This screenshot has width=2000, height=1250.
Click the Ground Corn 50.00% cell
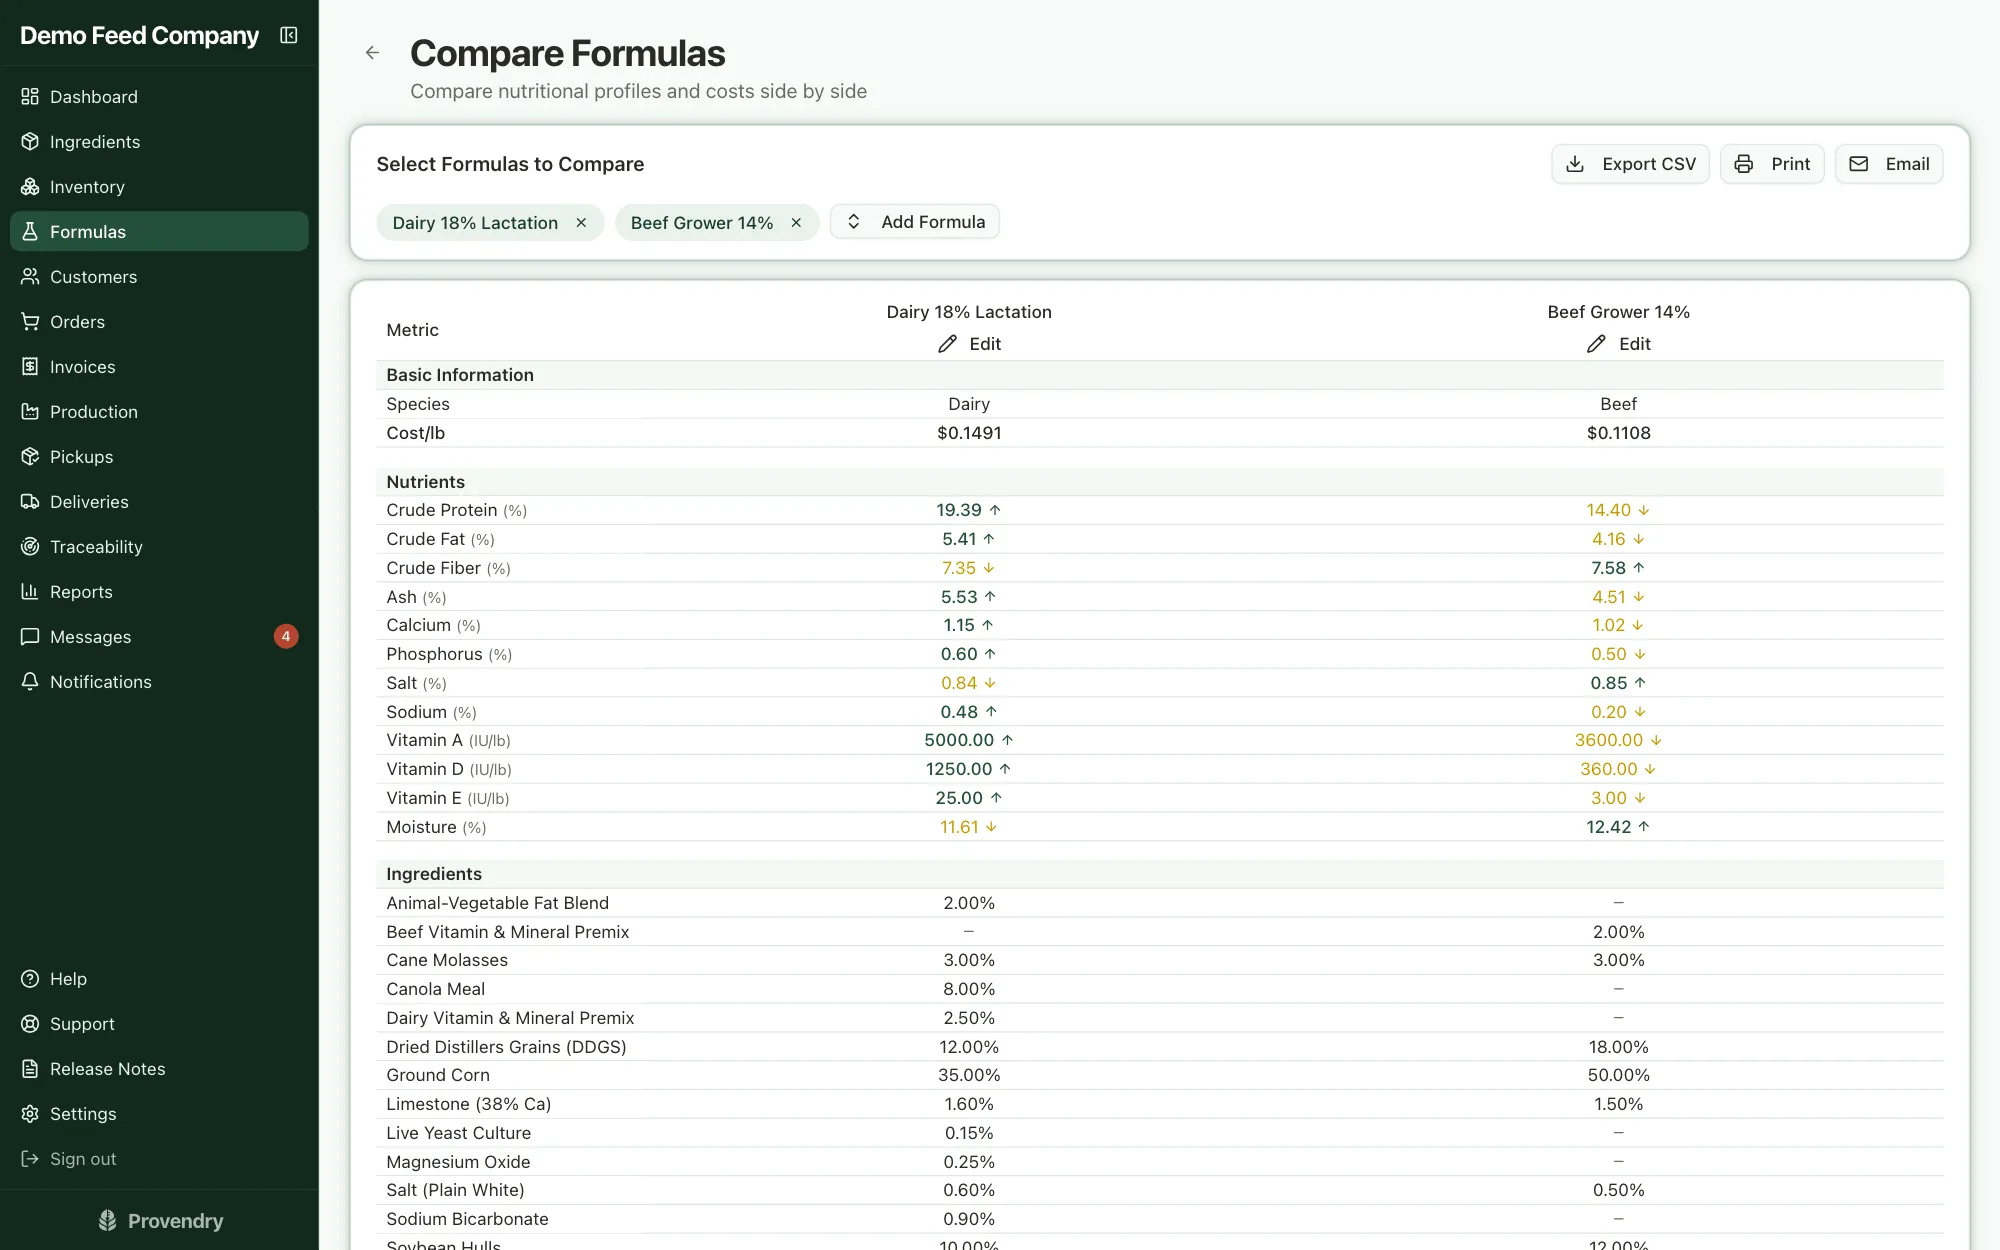pyautogui.click(x=1618, y=1074)
